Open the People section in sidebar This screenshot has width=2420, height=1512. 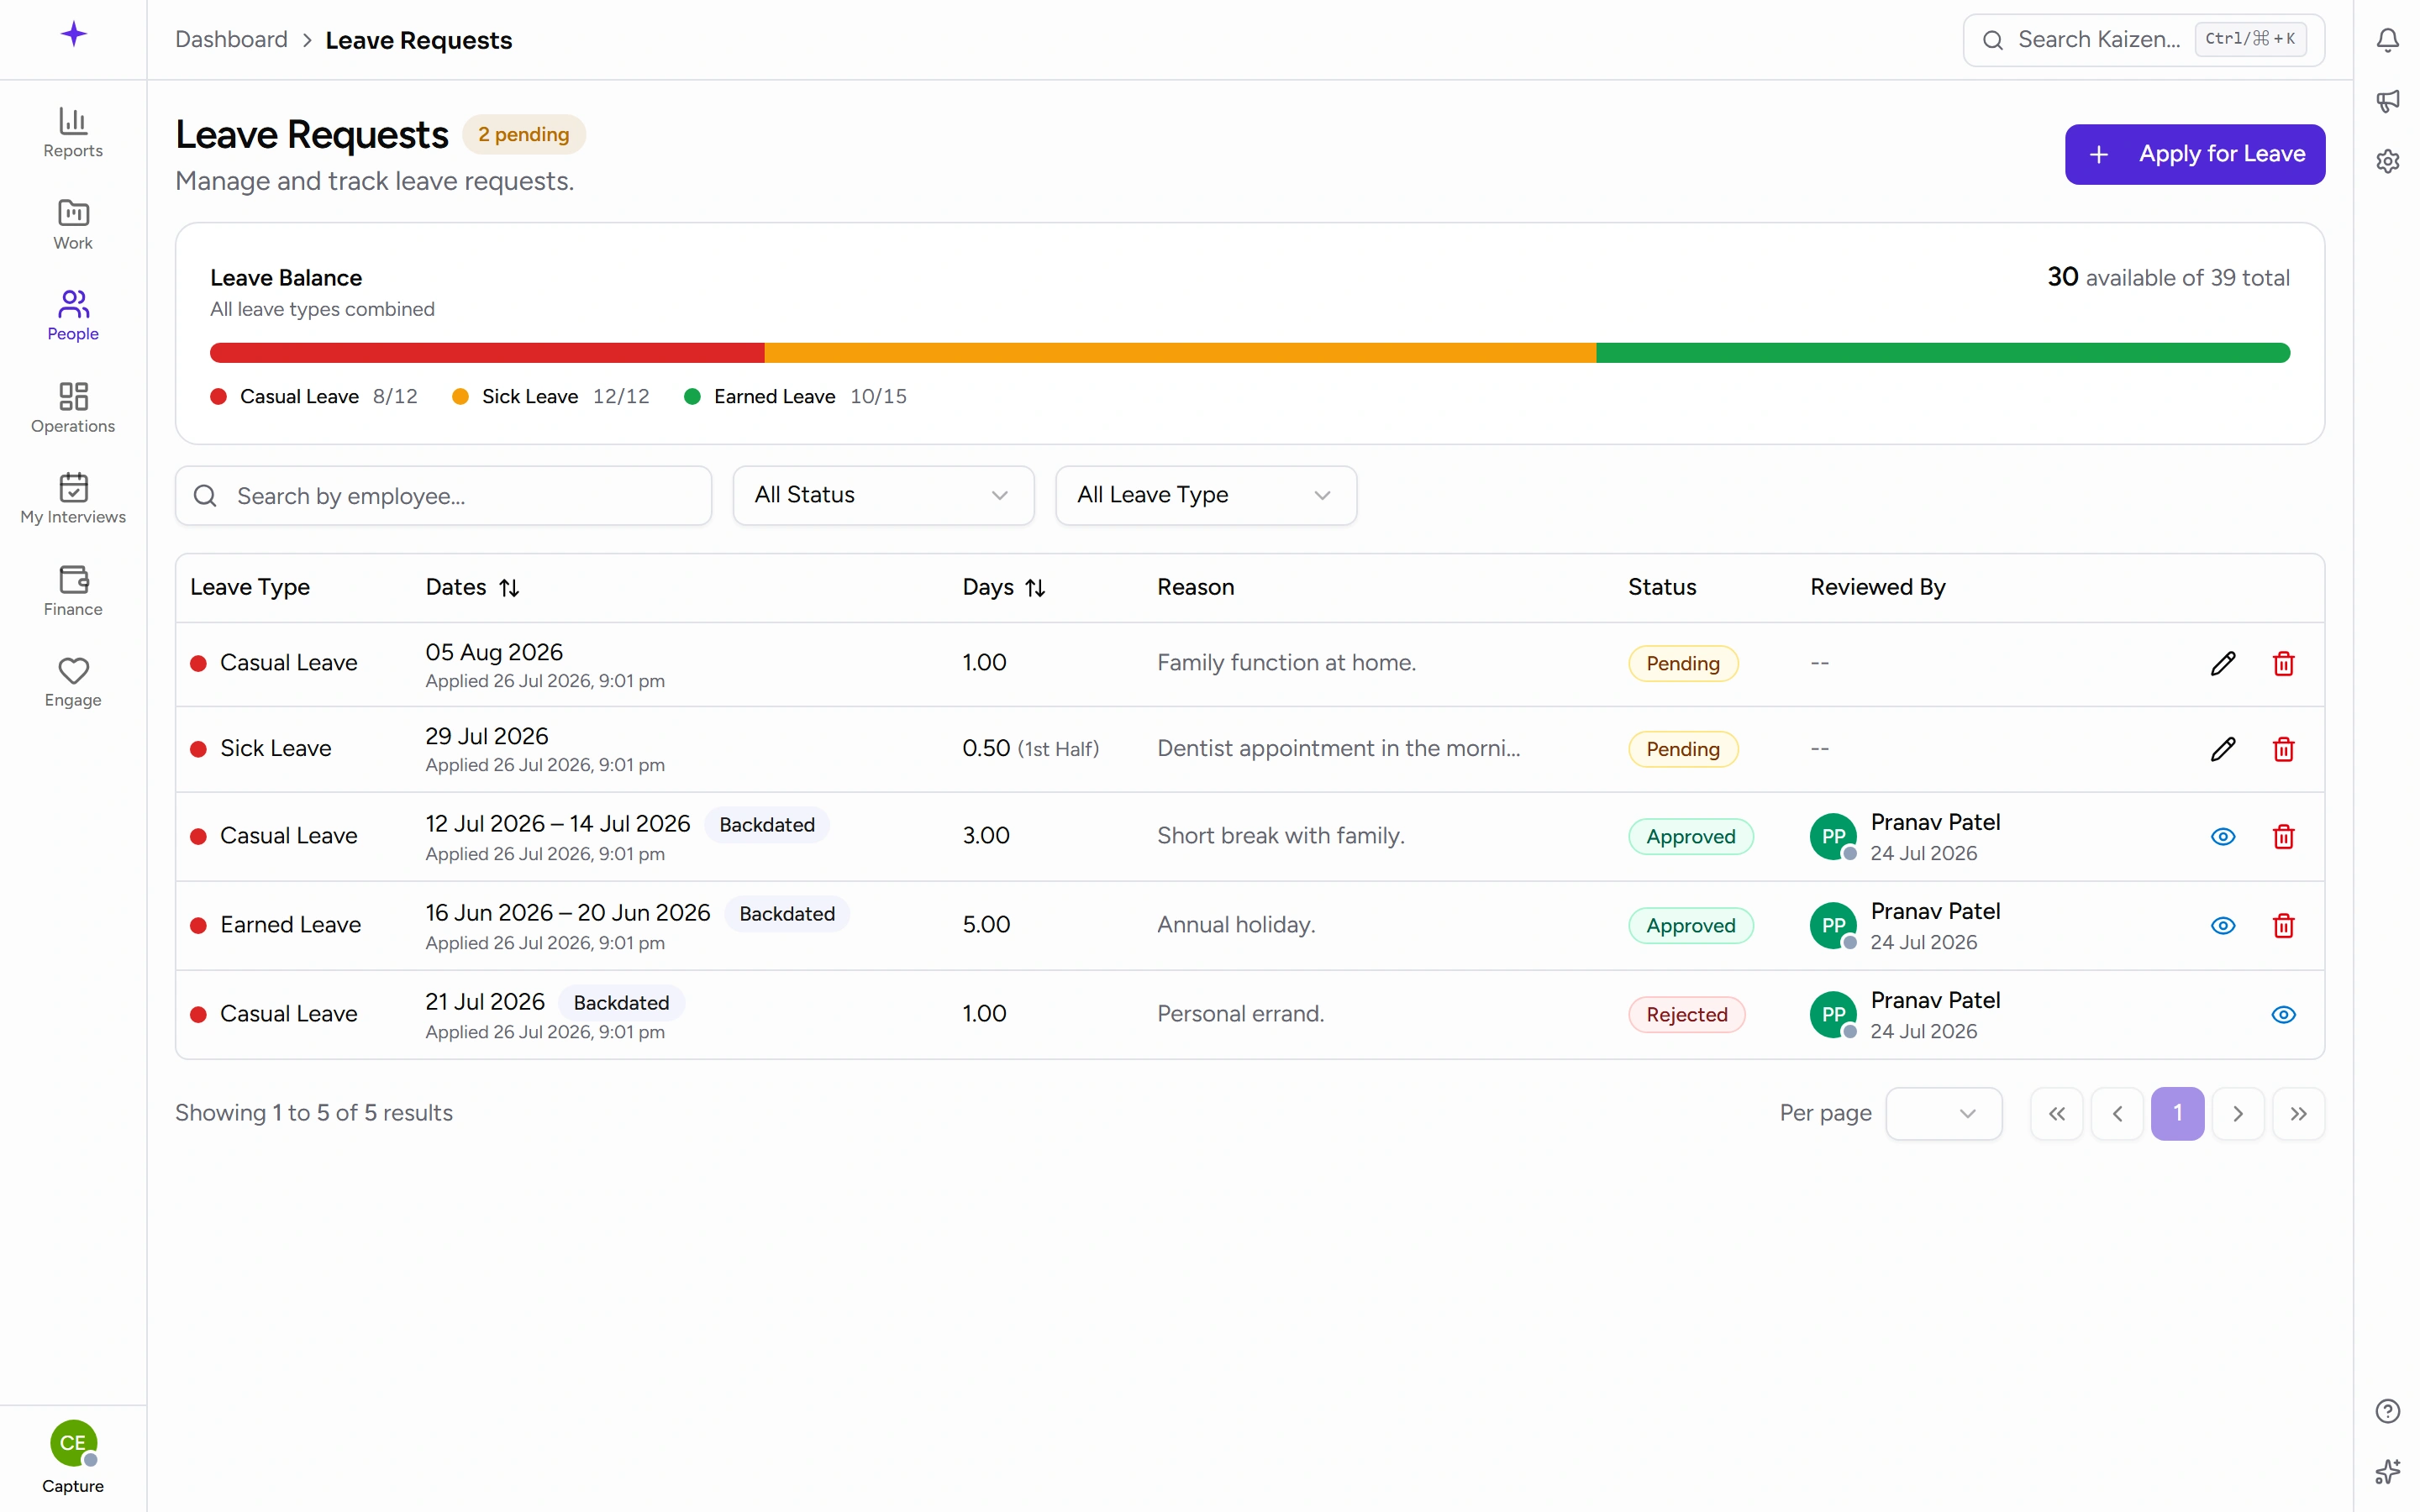click(73, 316)
